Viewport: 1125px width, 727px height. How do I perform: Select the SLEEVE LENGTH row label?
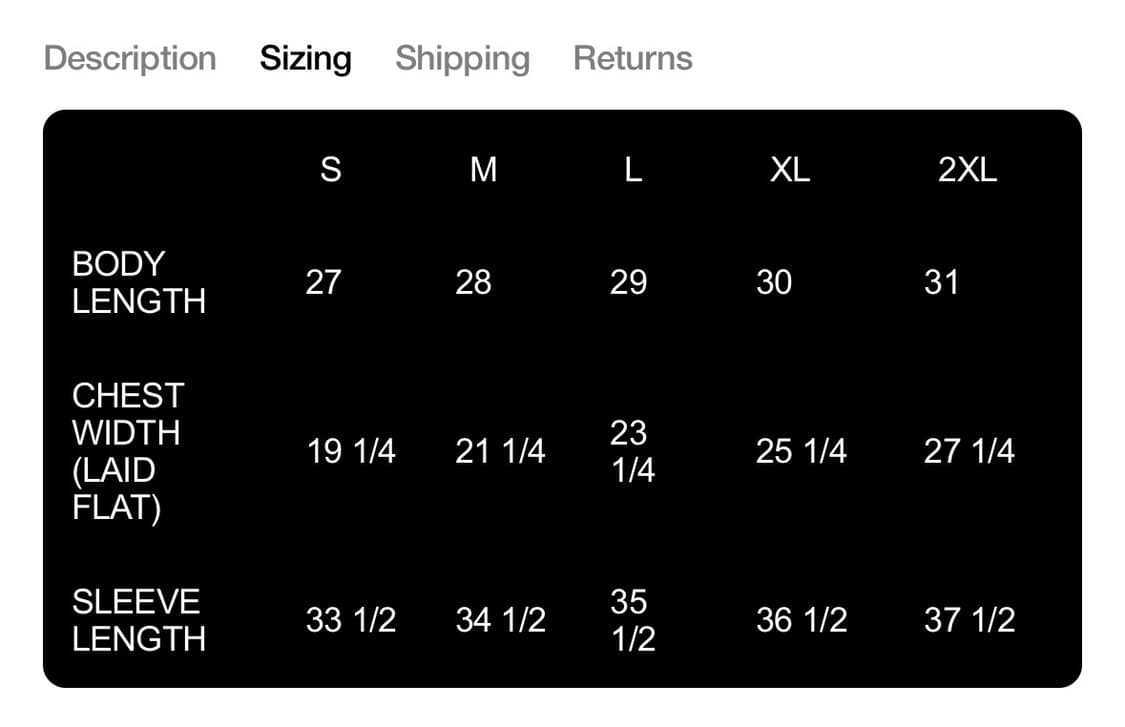click(138, 620)
